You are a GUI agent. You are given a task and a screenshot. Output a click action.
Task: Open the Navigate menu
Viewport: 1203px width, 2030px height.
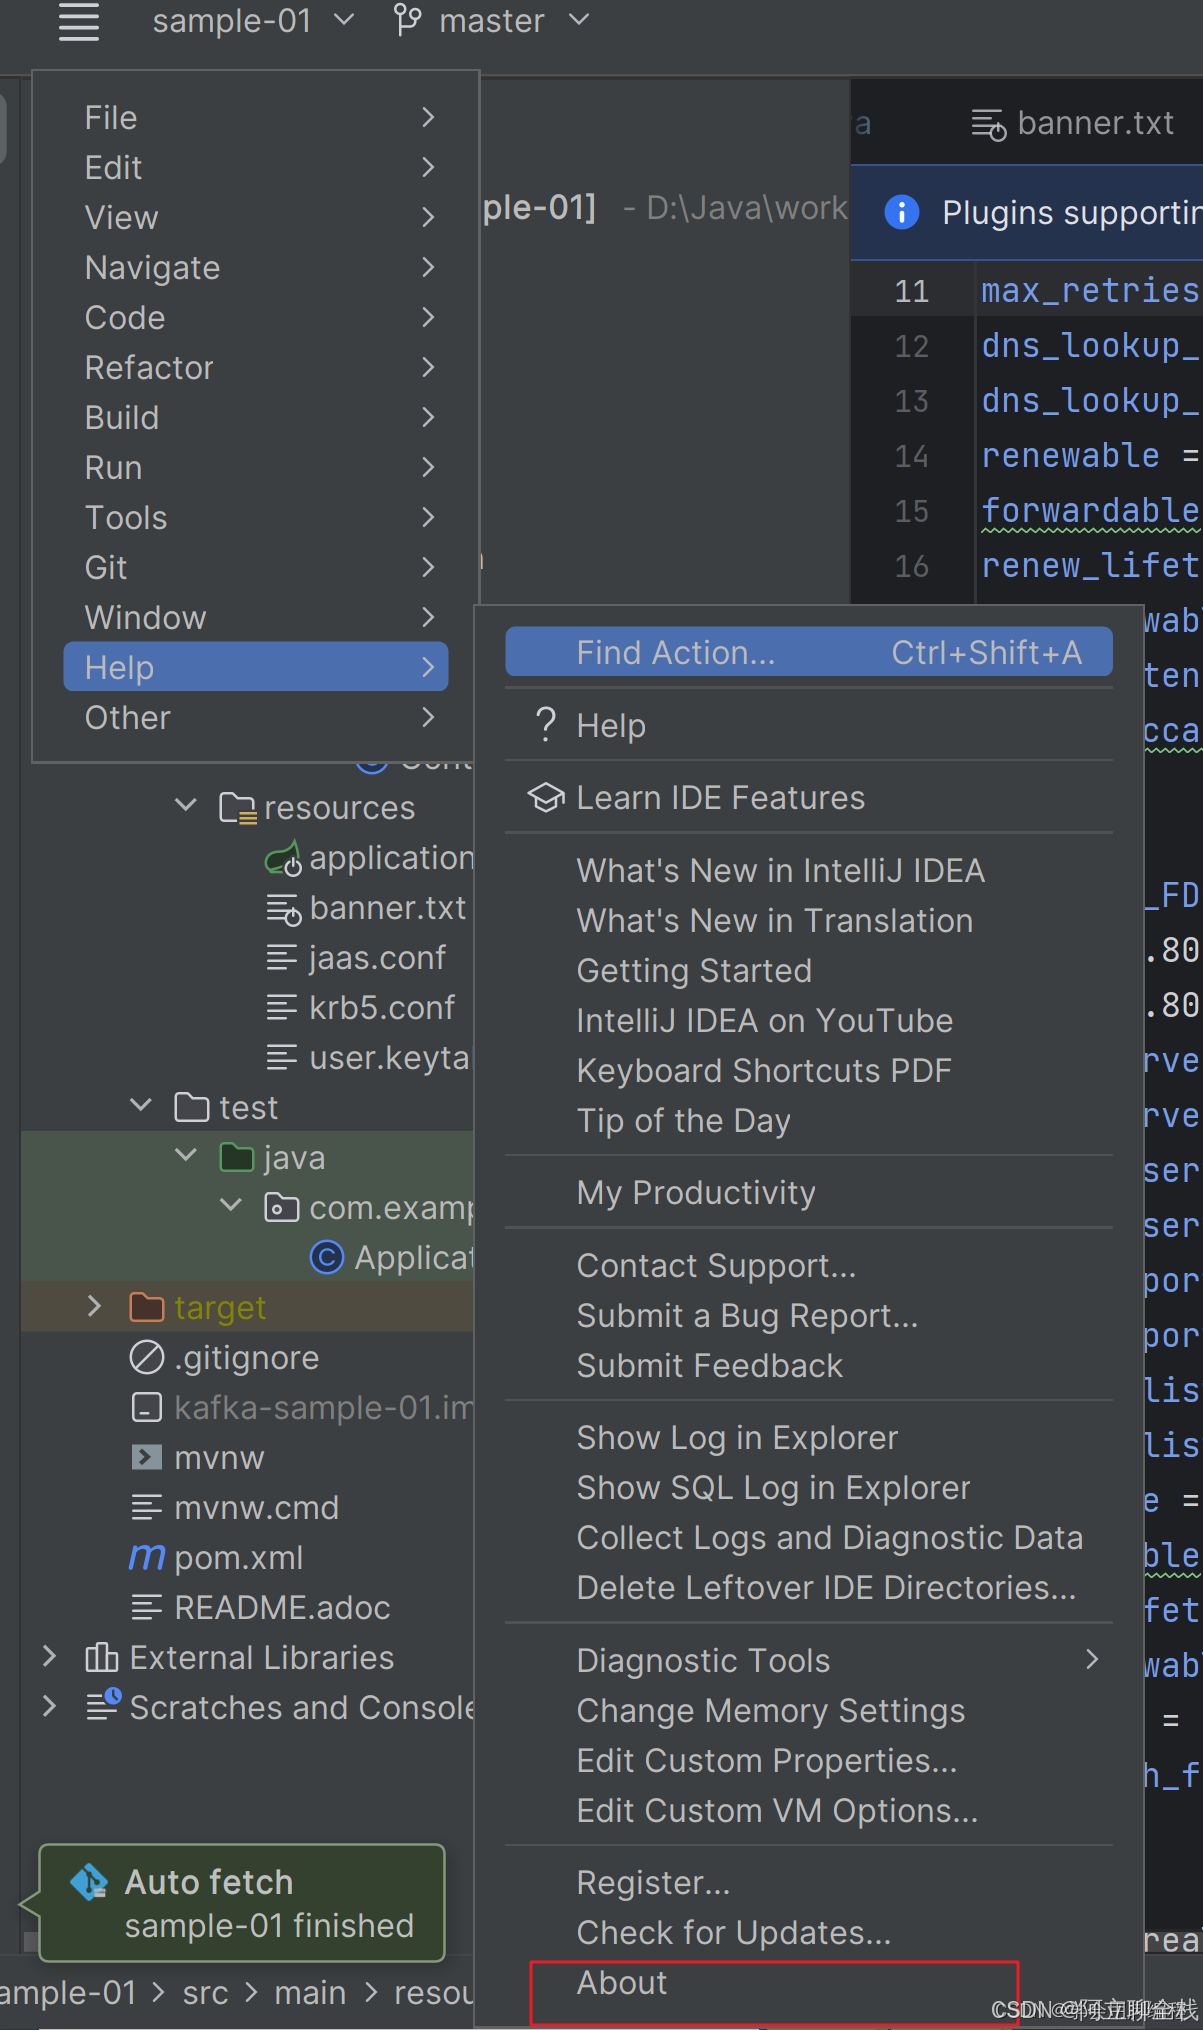(x=256, y=267)
